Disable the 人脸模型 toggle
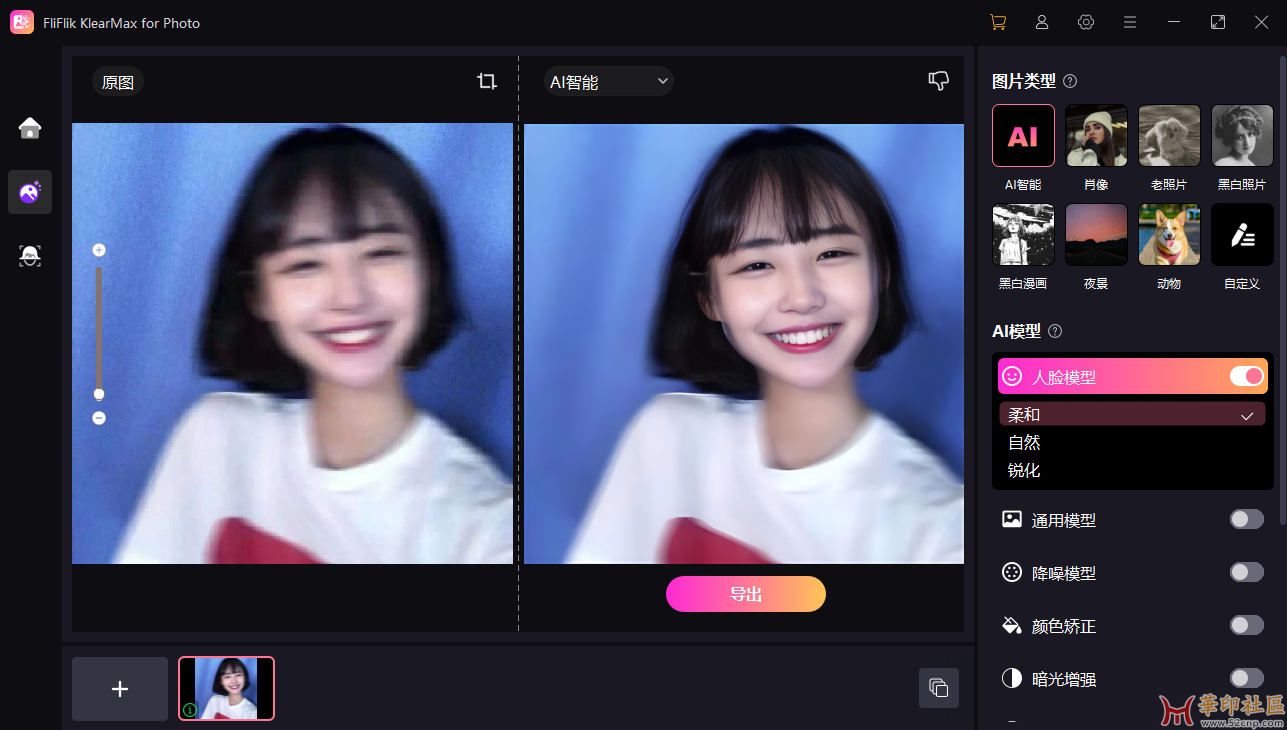The height and width of the screenshot is (730, 1287). [x=1246, y=376]
